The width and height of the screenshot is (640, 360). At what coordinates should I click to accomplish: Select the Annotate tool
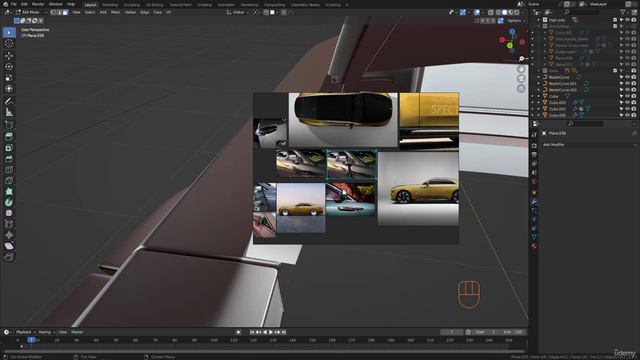click(9, 101)
